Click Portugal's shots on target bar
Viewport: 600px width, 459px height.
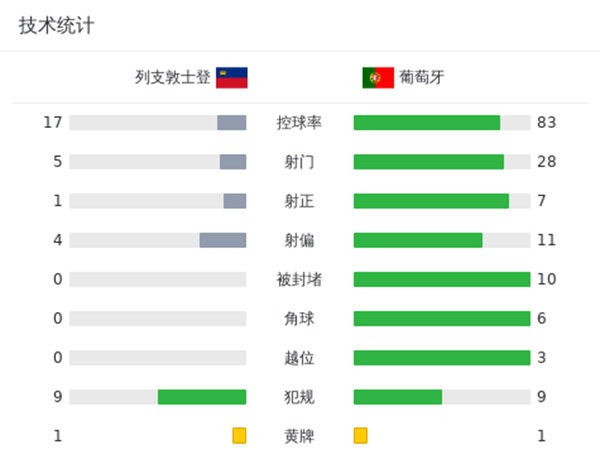431,201
